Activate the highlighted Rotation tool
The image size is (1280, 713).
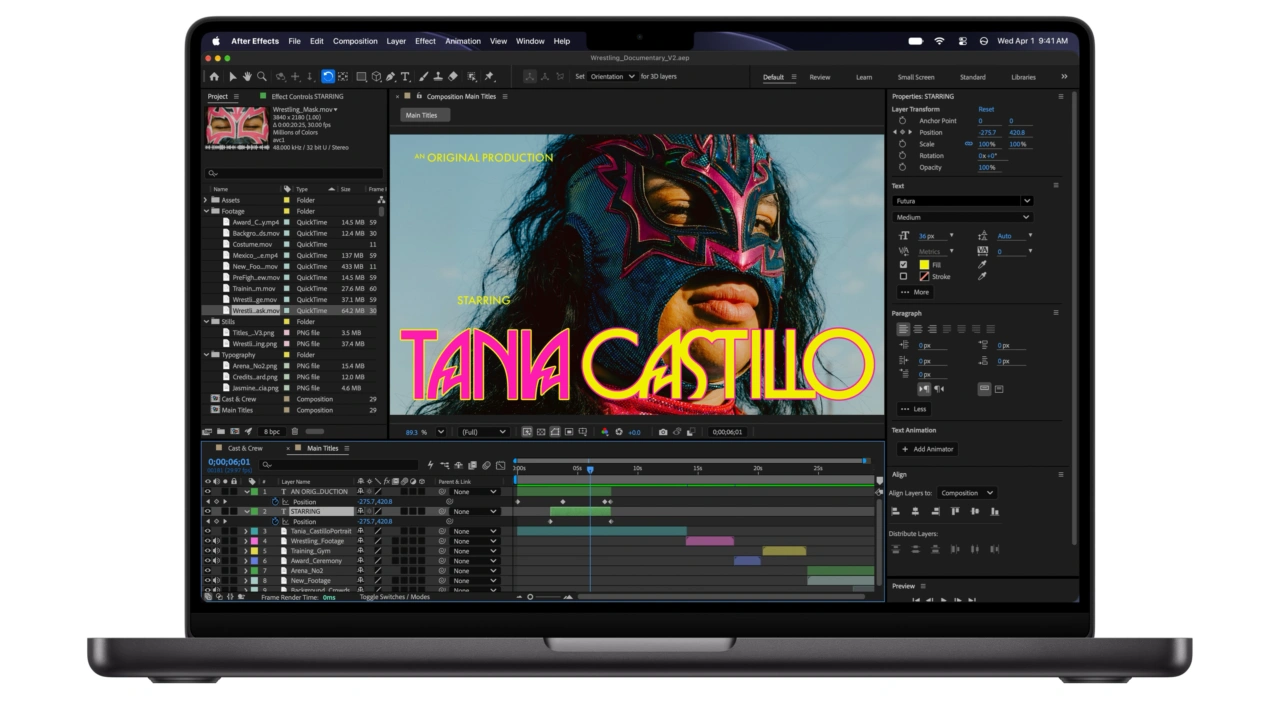(x=328, y=77)
